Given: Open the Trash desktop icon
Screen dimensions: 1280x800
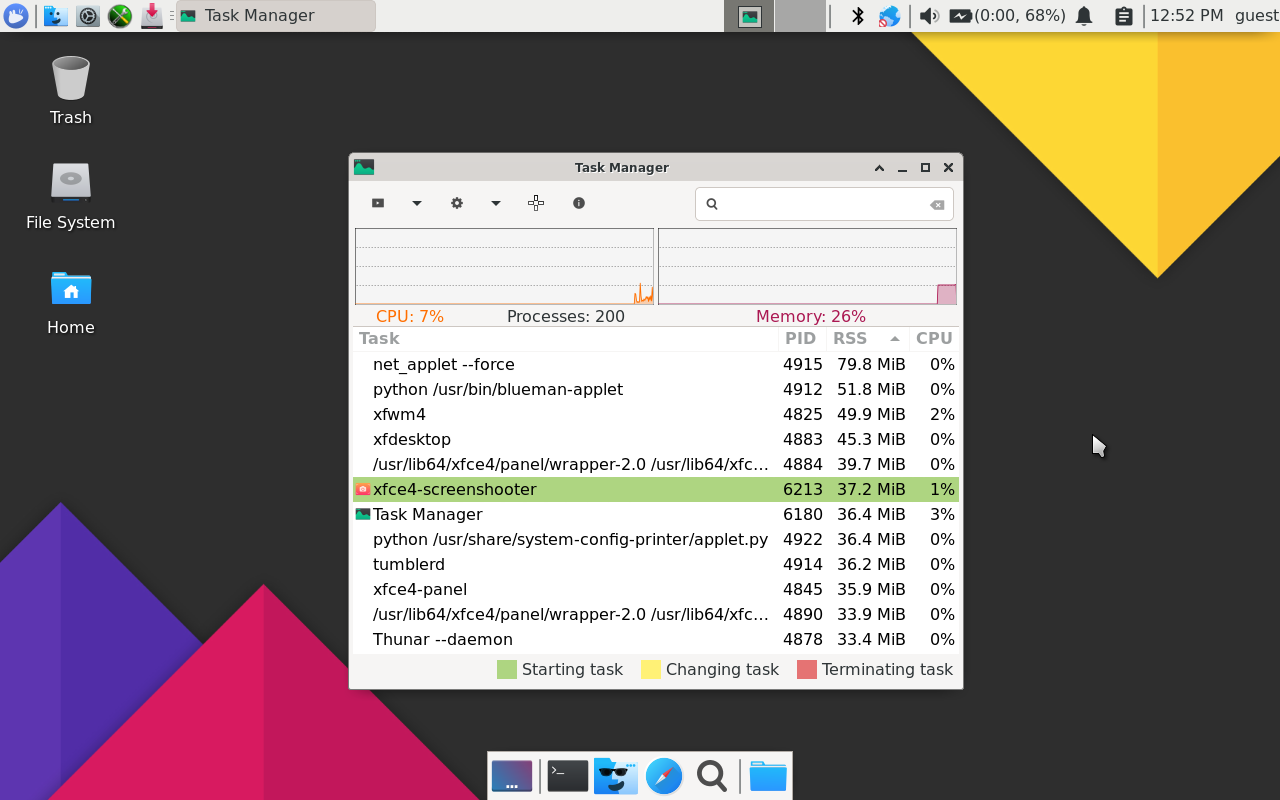Looking at the screenshot, I should [x=70, y=90].
